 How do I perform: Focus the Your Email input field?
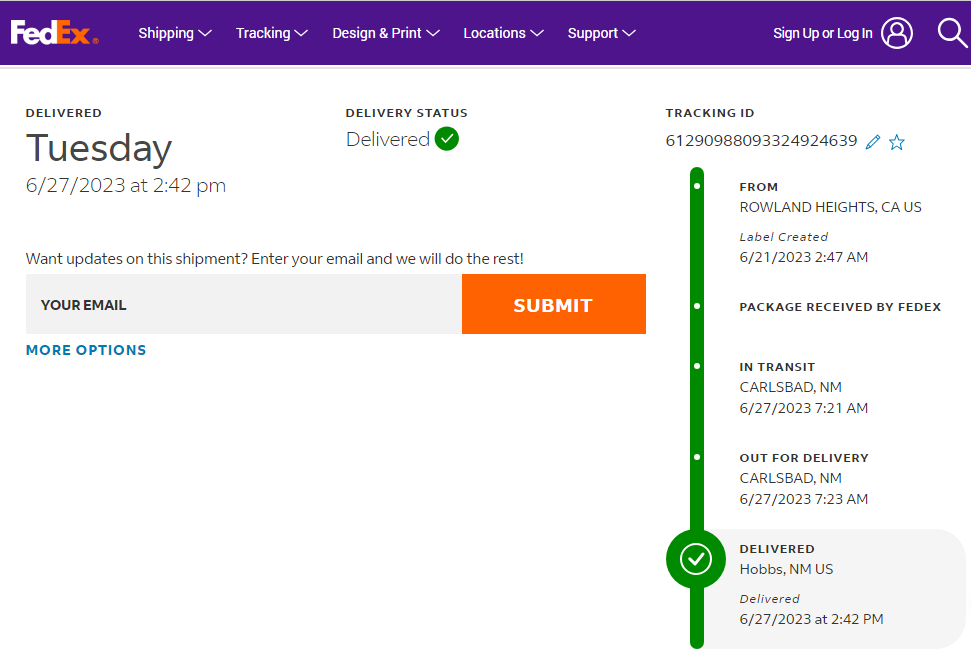(243, 305)
